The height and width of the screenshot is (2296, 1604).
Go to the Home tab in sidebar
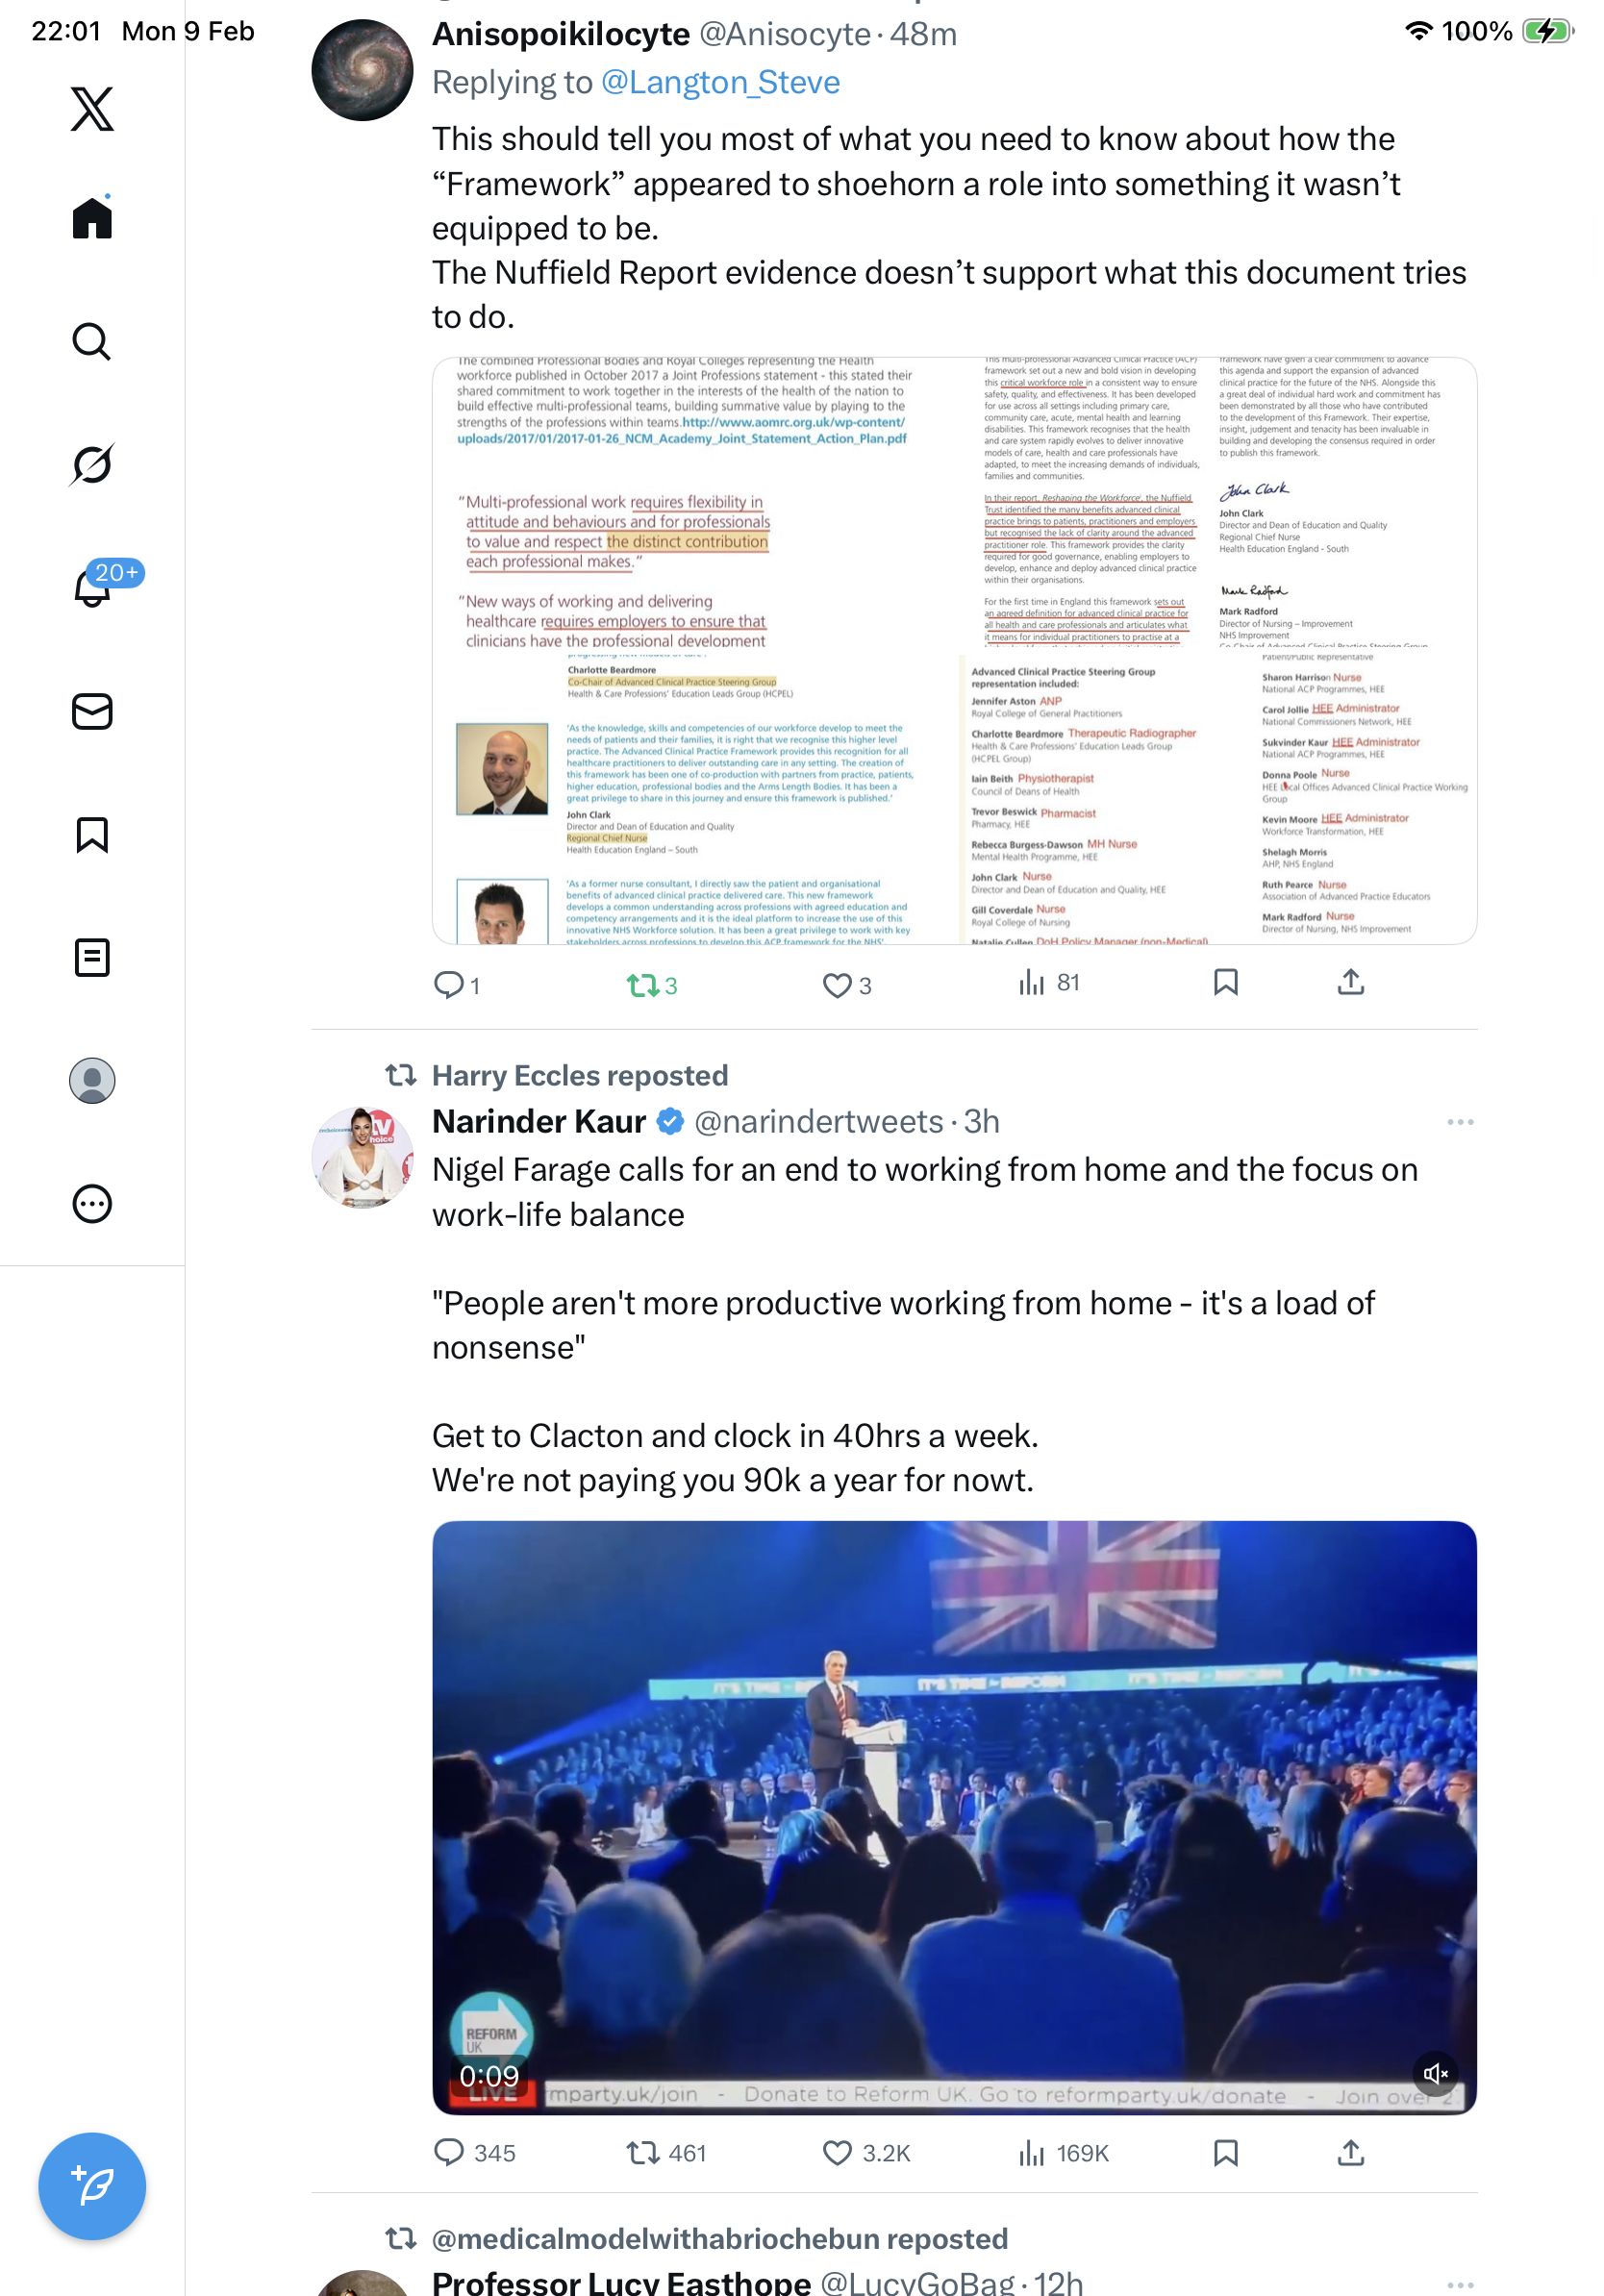tap(92, 218)
